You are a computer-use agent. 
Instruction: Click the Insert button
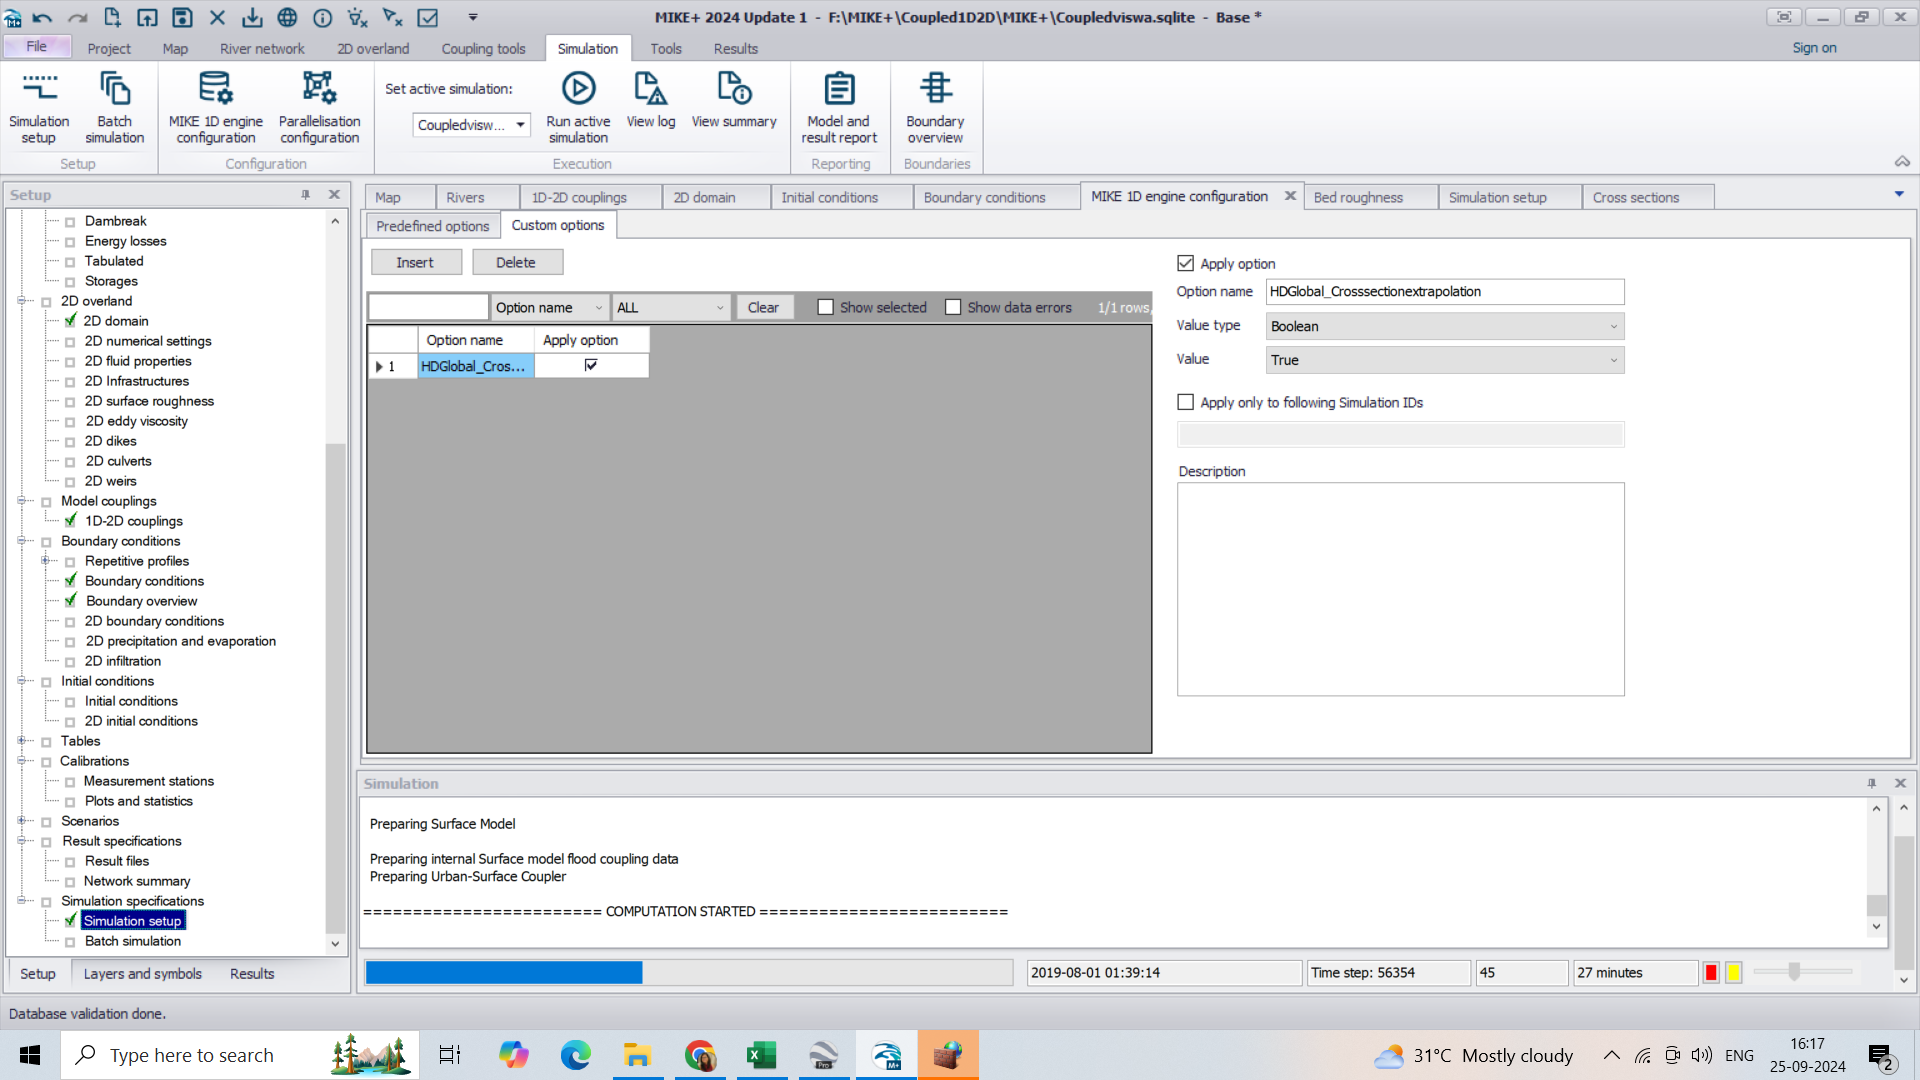click(415, 262)
